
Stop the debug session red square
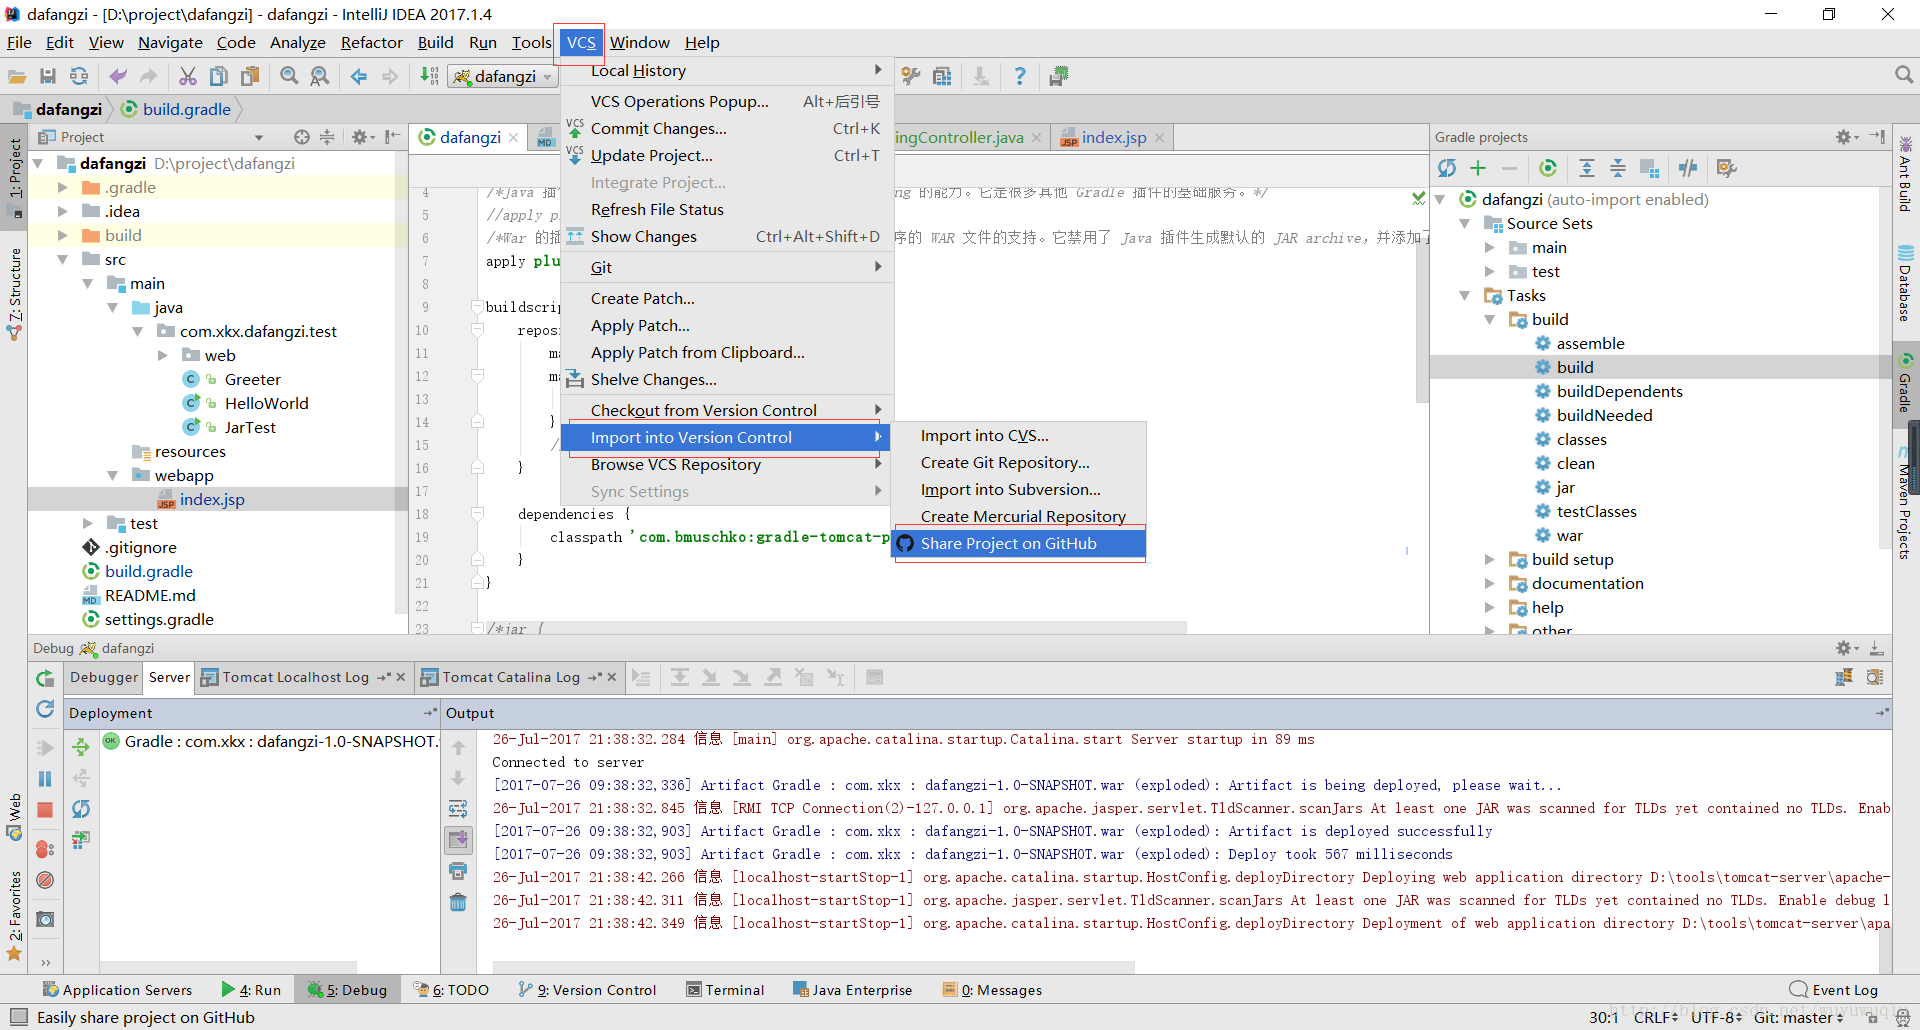pyautogui.click(x=45, y=810)
